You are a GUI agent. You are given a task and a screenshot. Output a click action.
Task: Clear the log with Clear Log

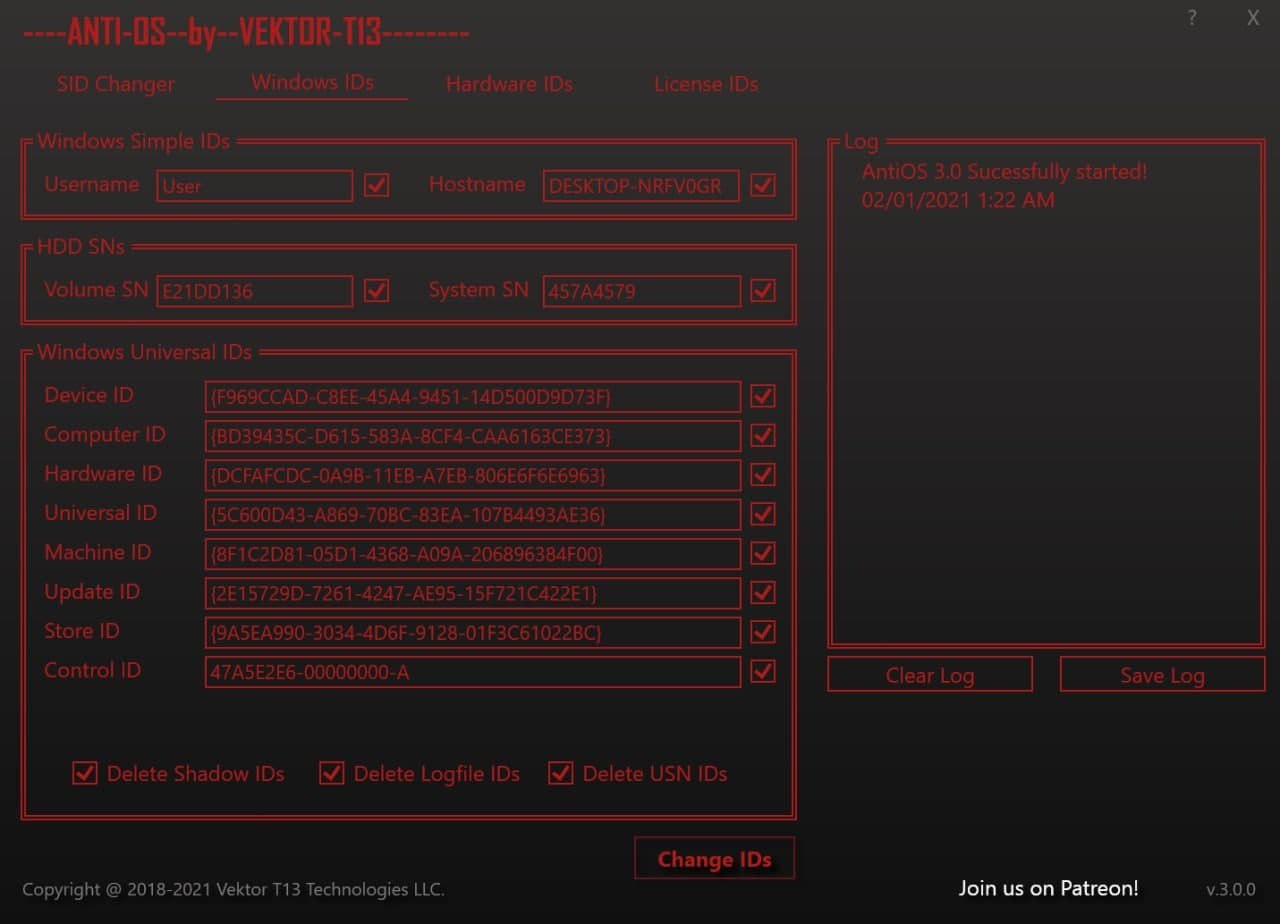point(930,675)
